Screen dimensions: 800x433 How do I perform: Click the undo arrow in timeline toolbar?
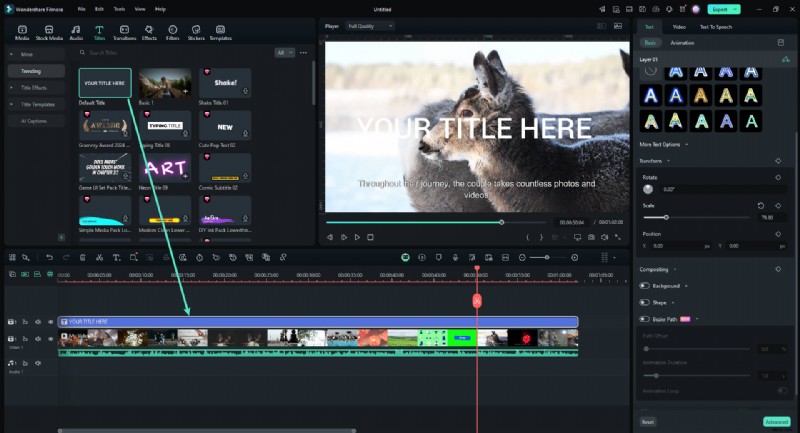tap(50, 257)
